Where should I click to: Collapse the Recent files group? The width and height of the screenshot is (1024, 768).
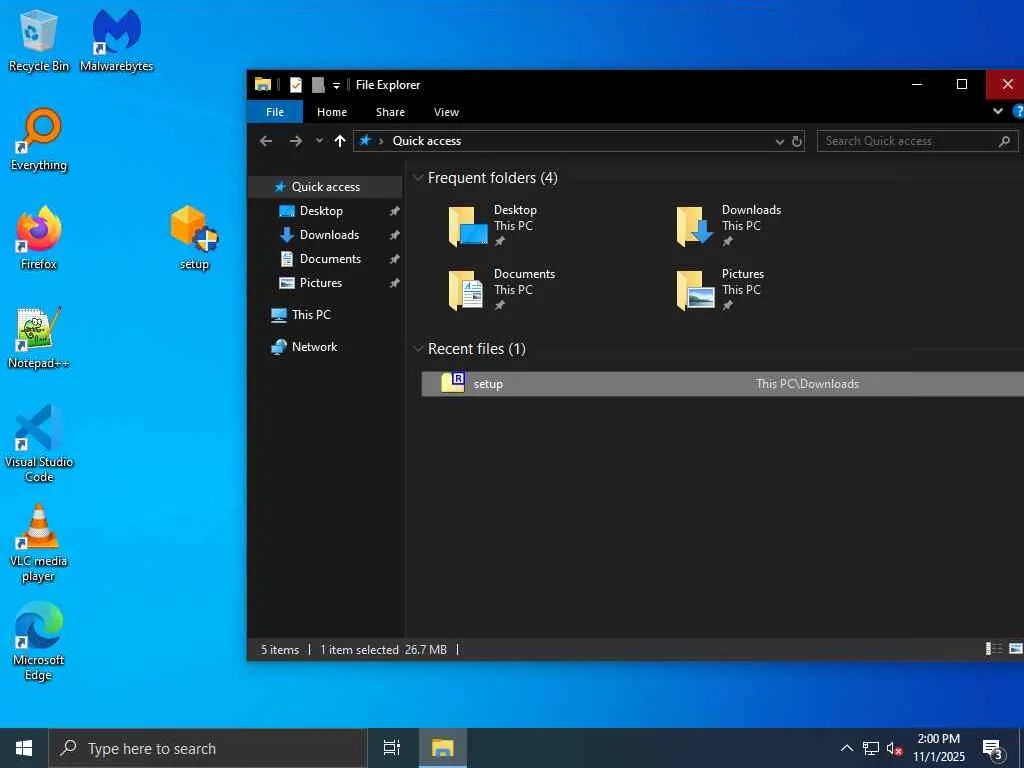point(418,349)
